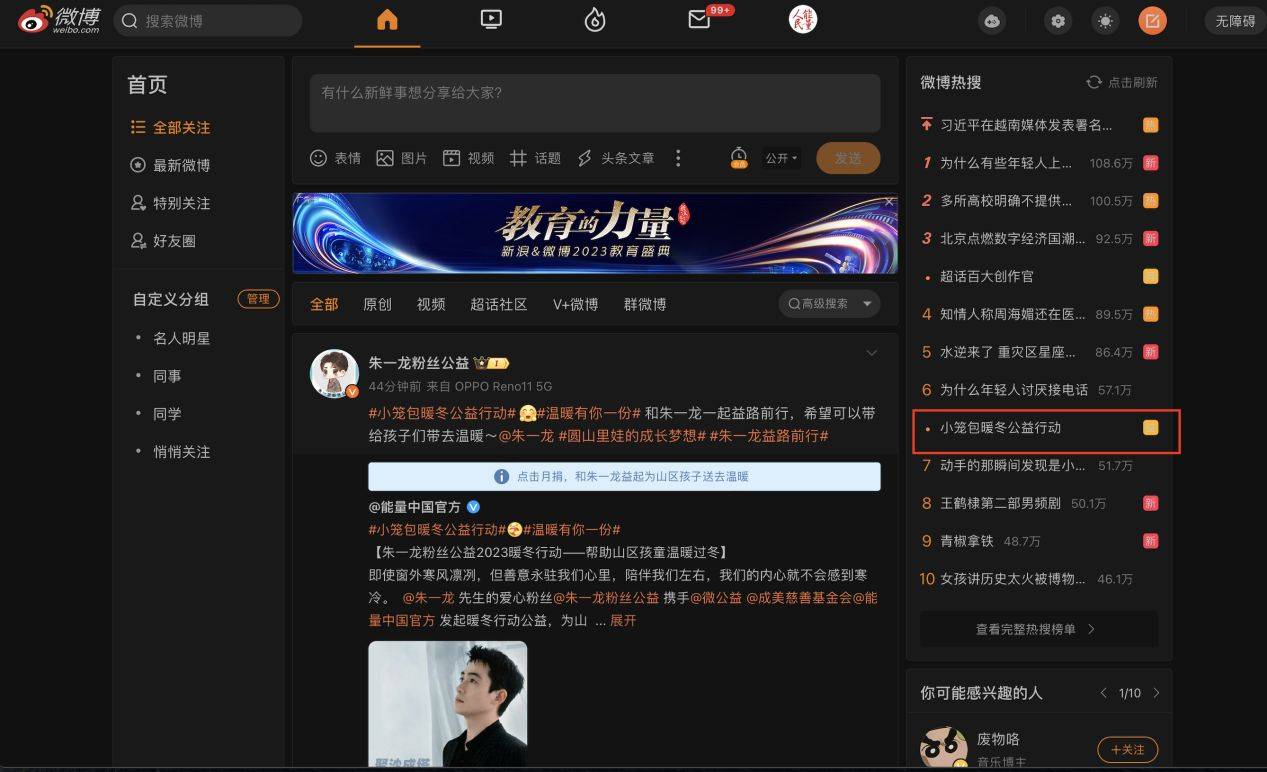Open settings gear icon in header
Image resolution: width=1267 pixels, height=772 pixels.
point(1058,21)
